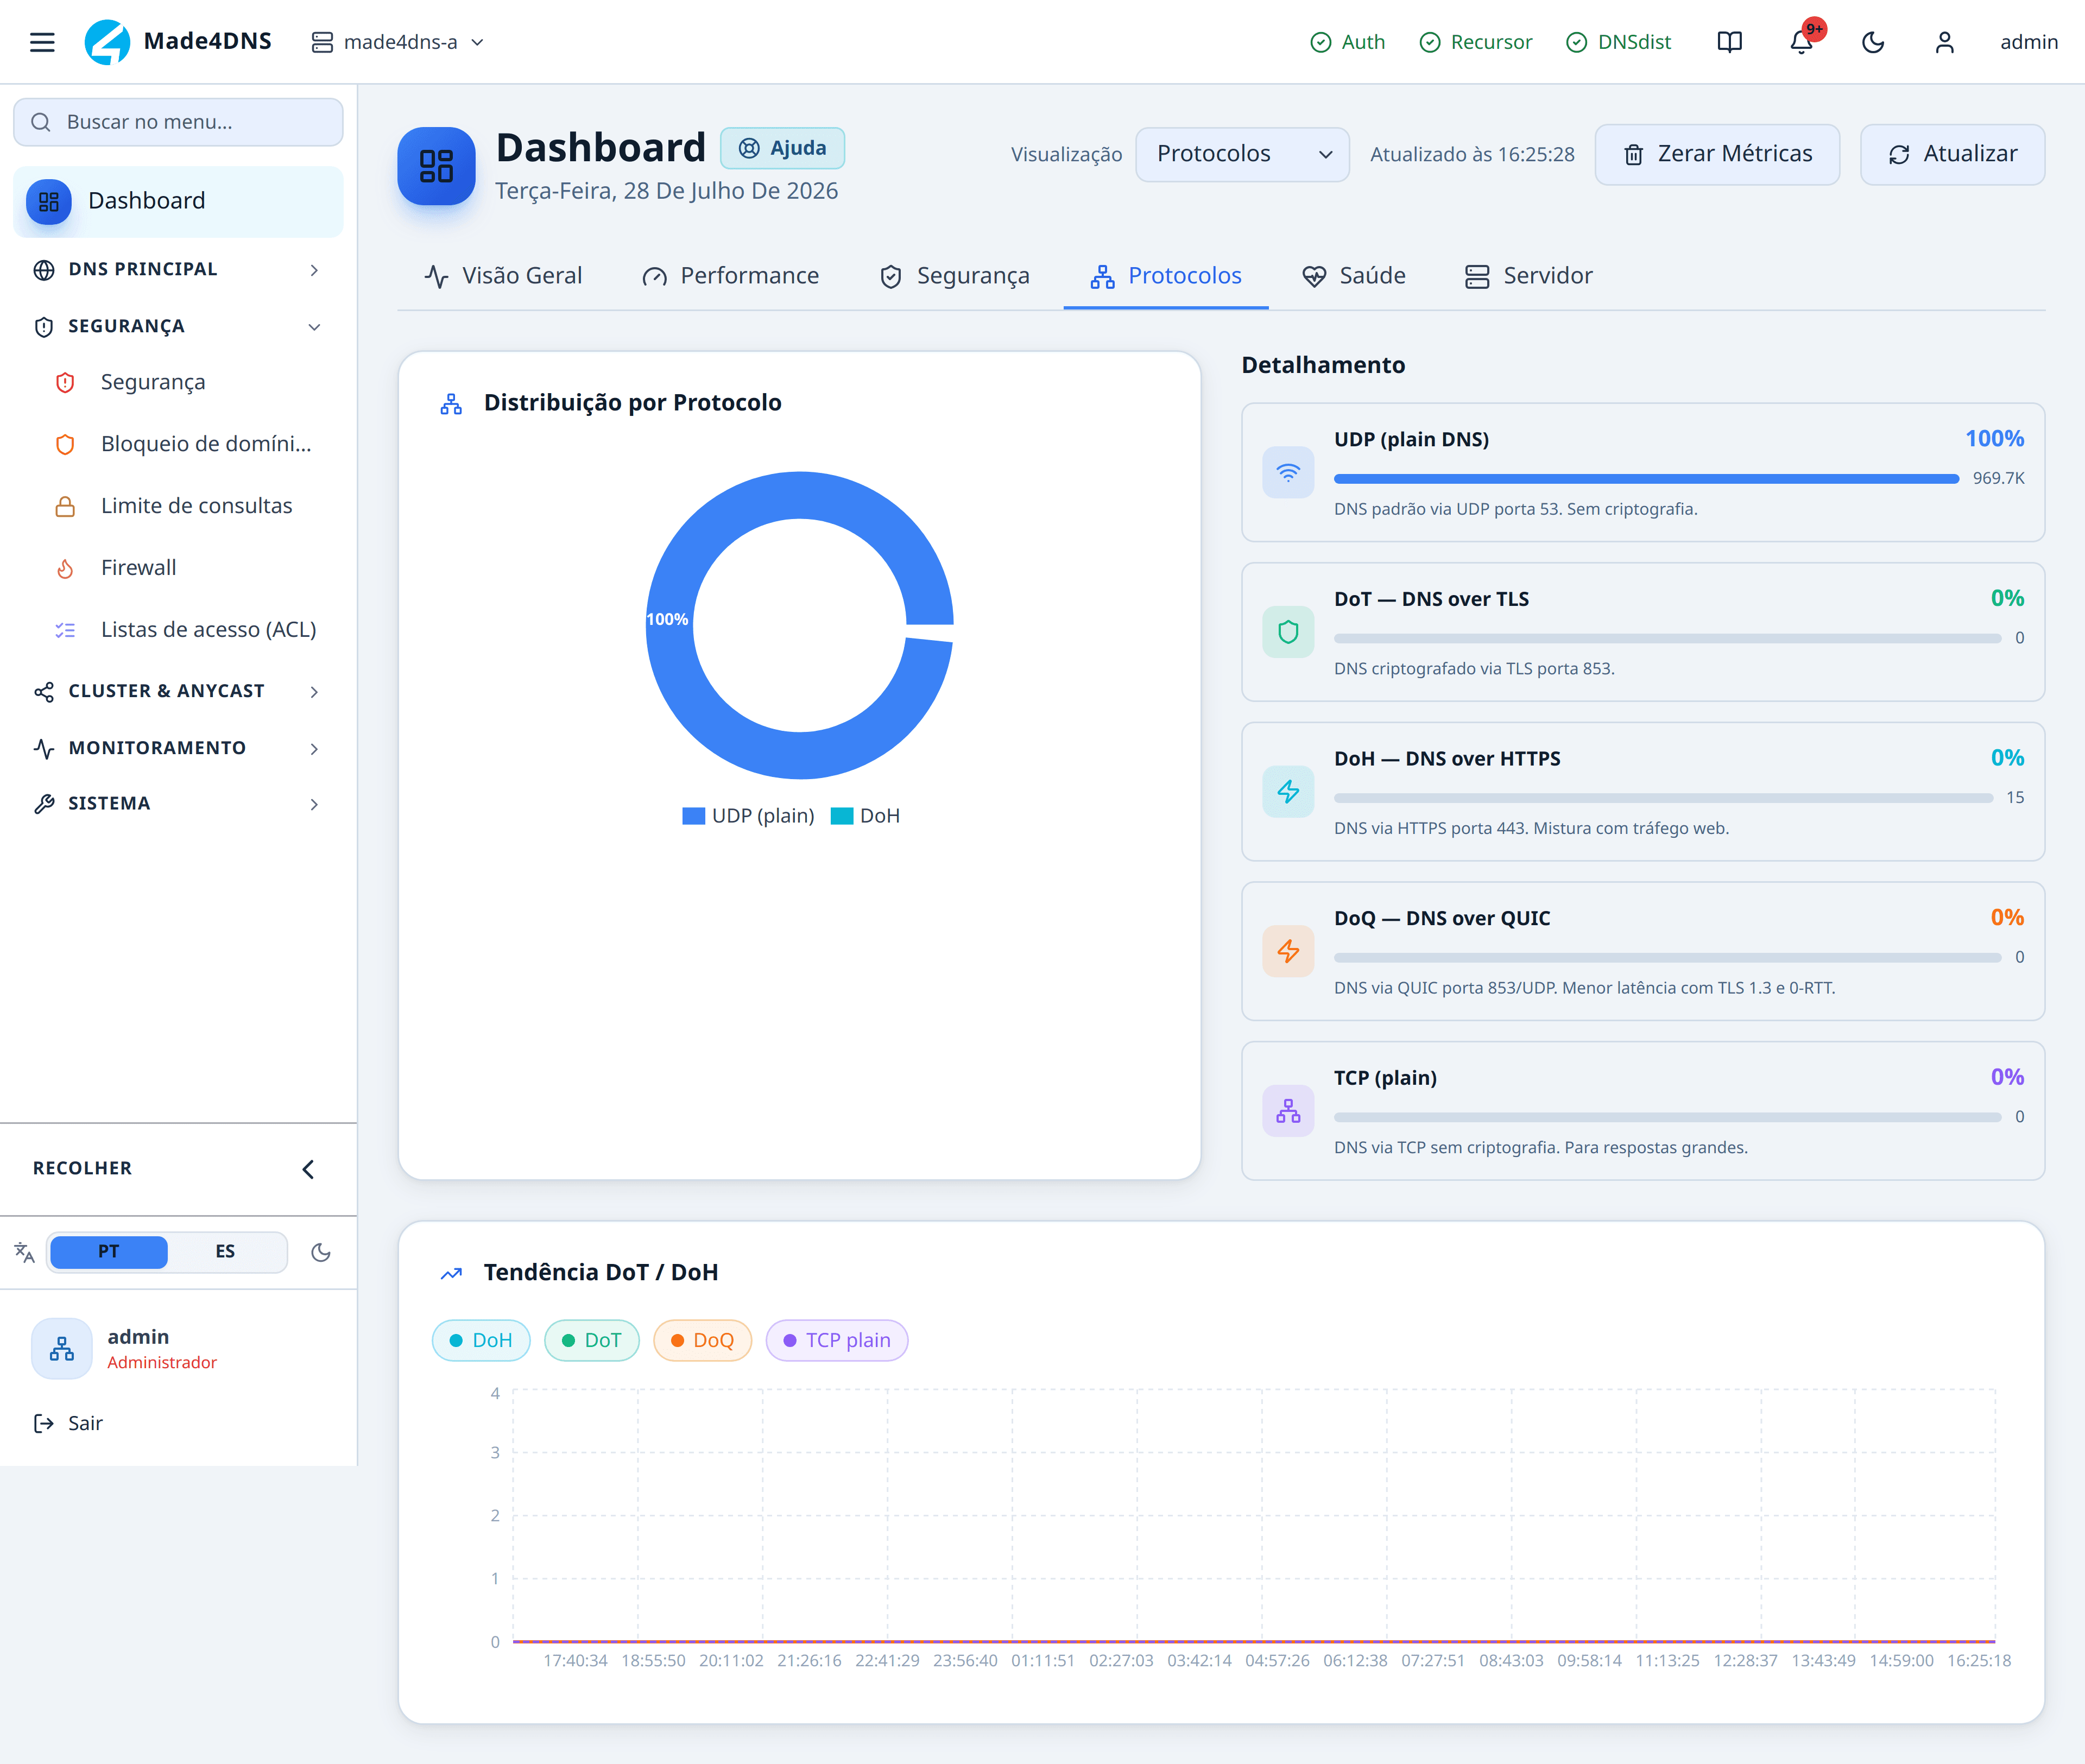Click Atualizado às 16:25:28 text
Viewport: 2085px width, 1764px height.
1472,154
